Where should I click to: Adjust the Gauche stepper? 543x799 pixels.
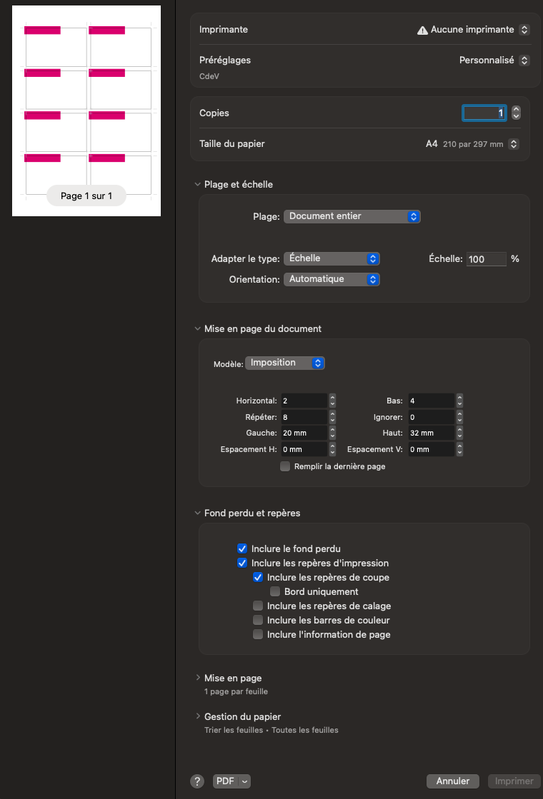click(x=332, y=433)
